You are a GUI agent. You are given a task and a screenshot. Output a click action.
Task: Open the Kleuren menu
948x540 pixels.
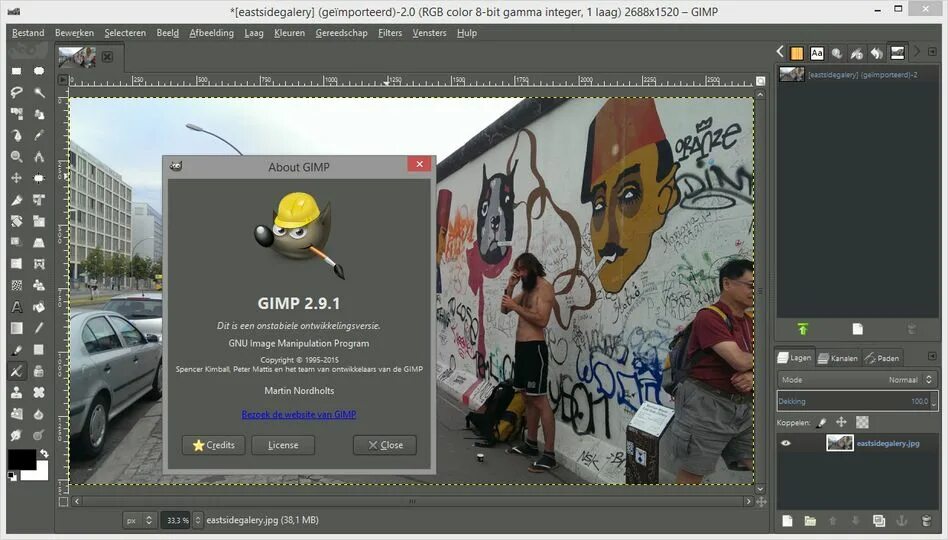pos(289,33)
